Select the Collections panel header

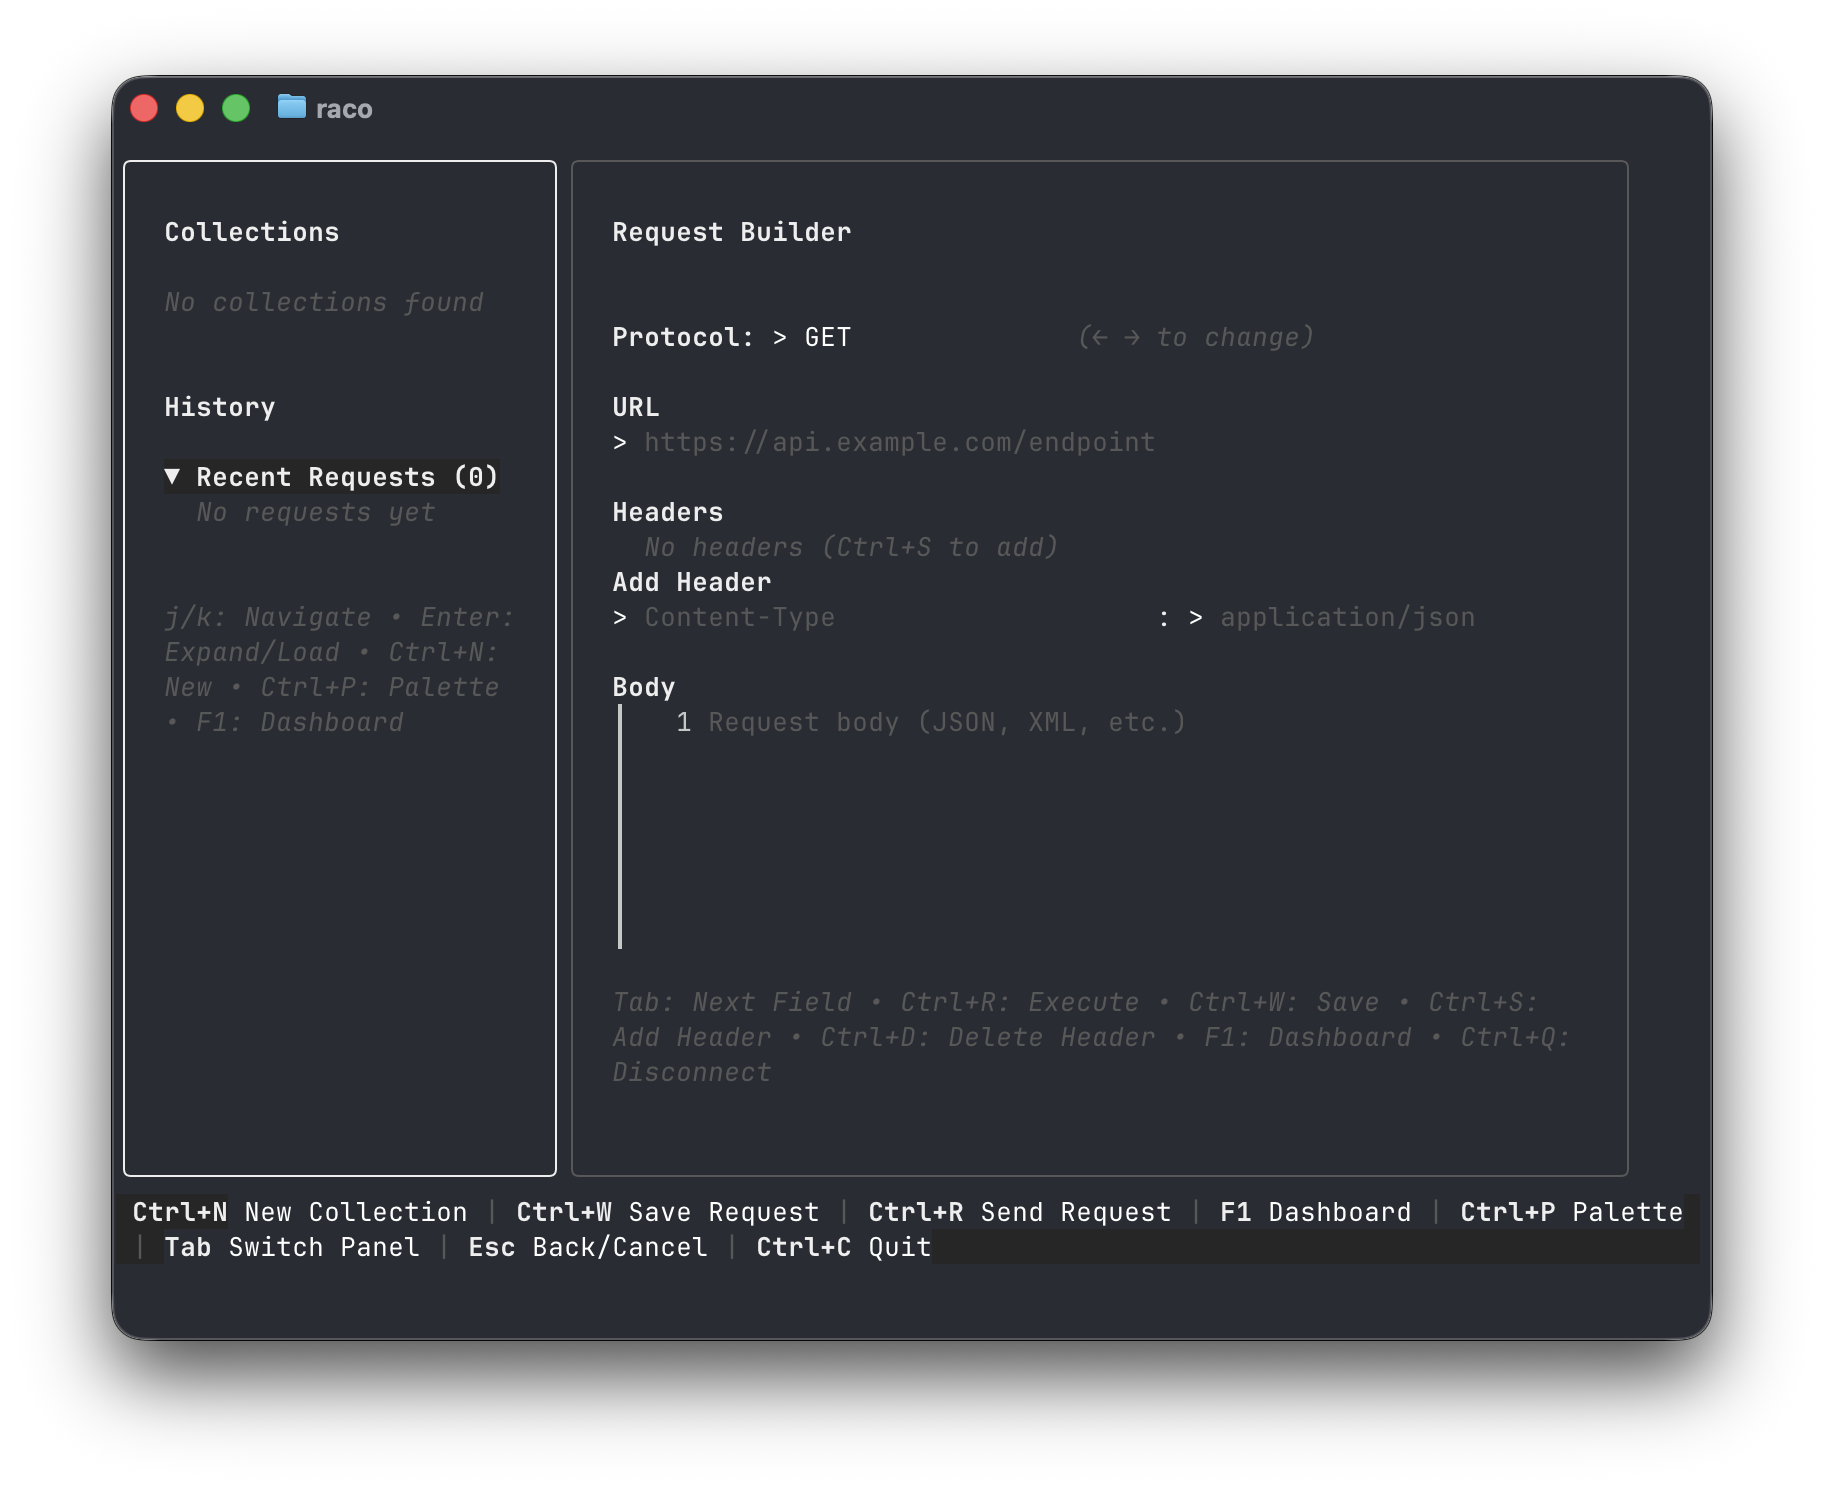point(251,231)
